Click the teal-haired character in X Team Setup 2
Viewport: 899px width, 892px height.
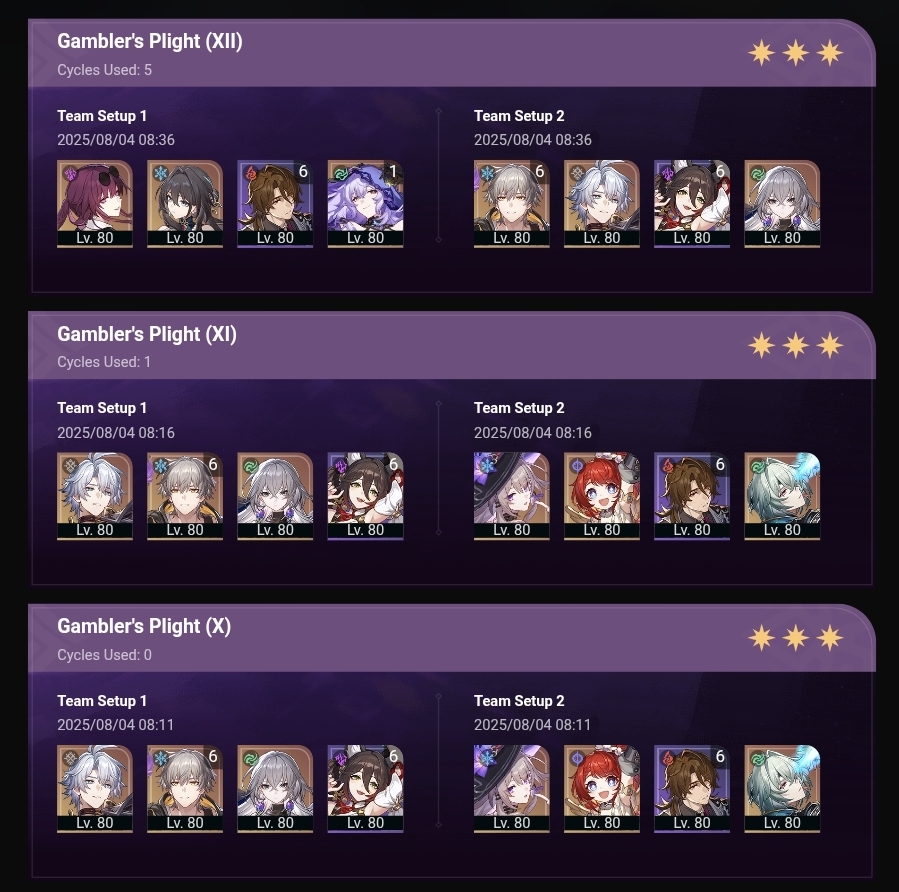[x=782, y=788]
